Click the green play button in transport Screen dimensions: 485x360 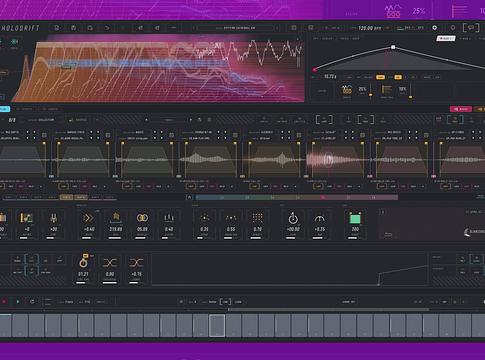point(18,302)
